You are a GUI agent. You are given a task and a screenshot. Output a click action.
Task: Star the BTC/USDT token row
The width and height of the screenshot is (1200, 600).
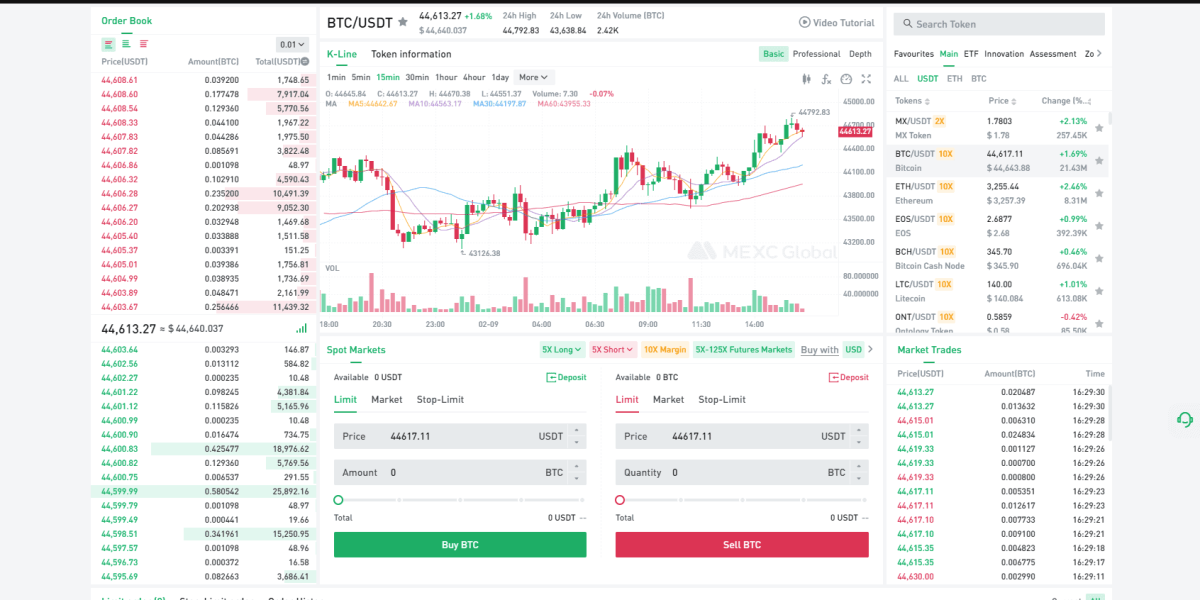point(1099,160)
